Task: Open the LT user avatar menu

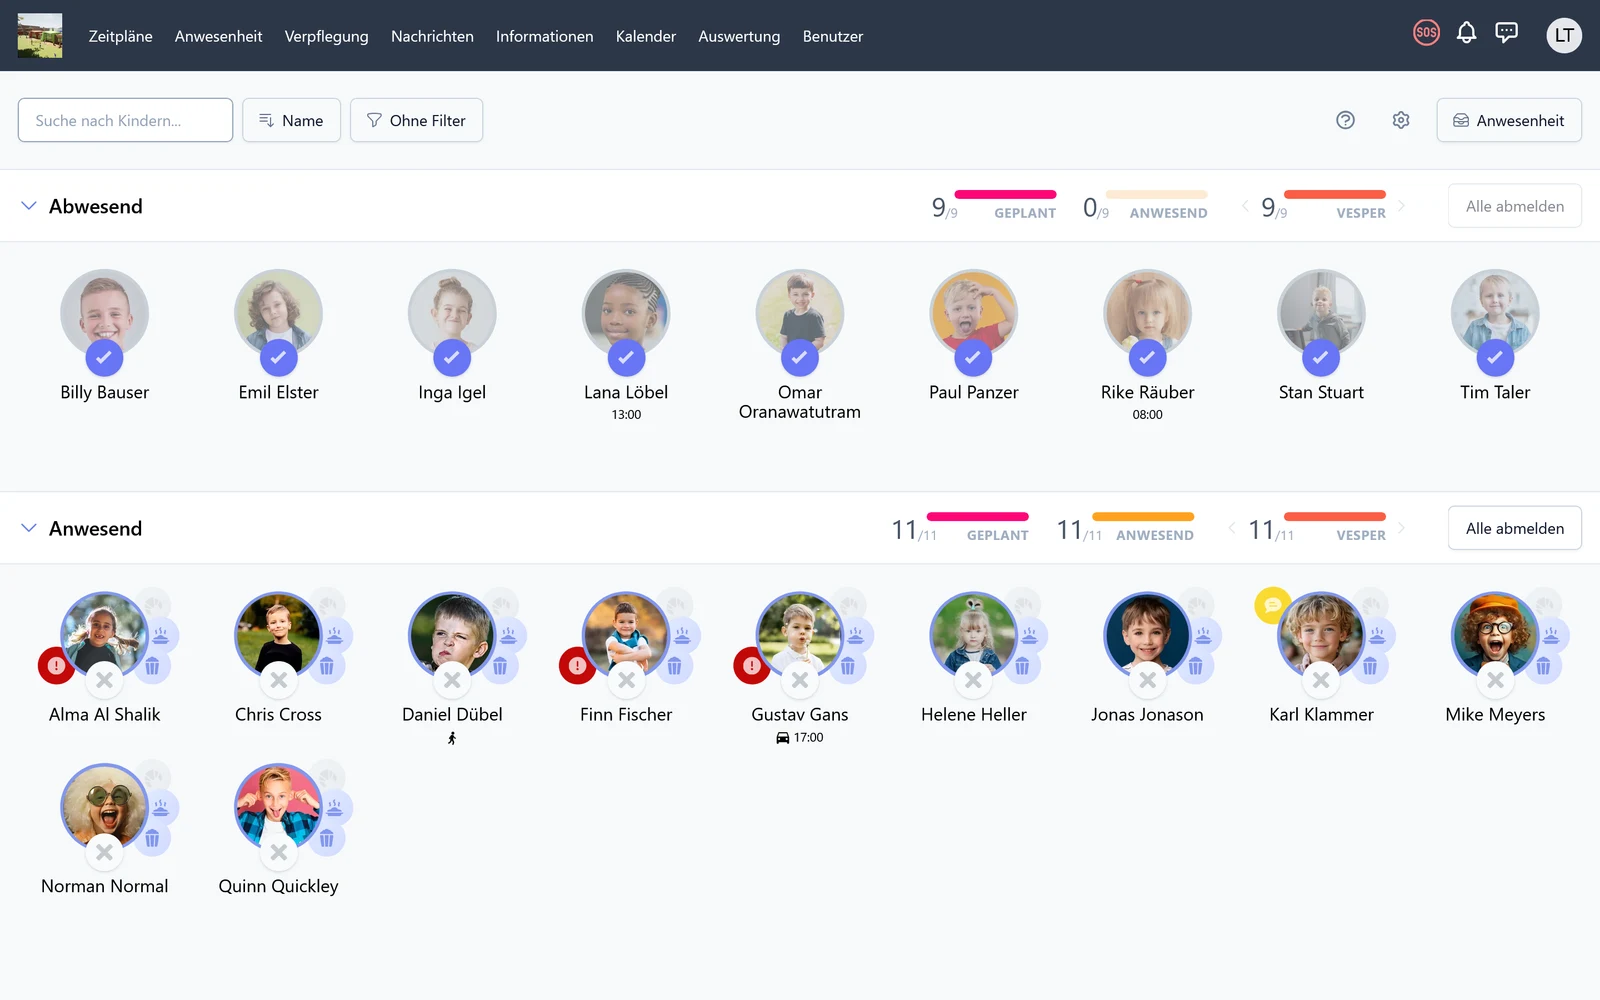Action: coord(1564,35)
